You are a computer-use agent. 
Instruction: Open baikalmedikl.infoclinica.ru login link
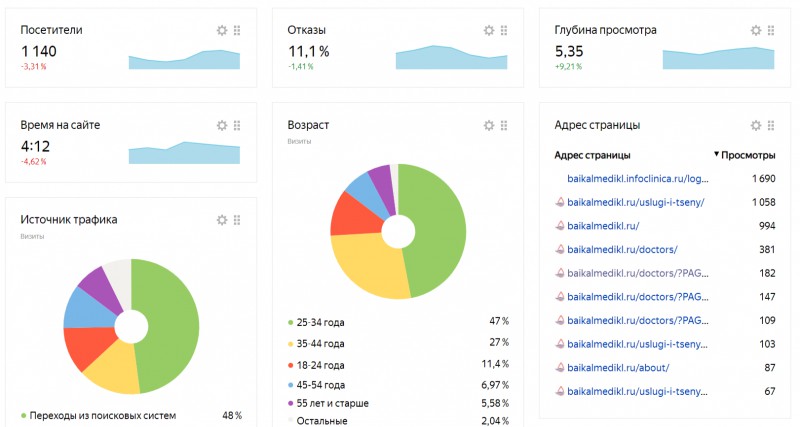[x=638, y=179]
